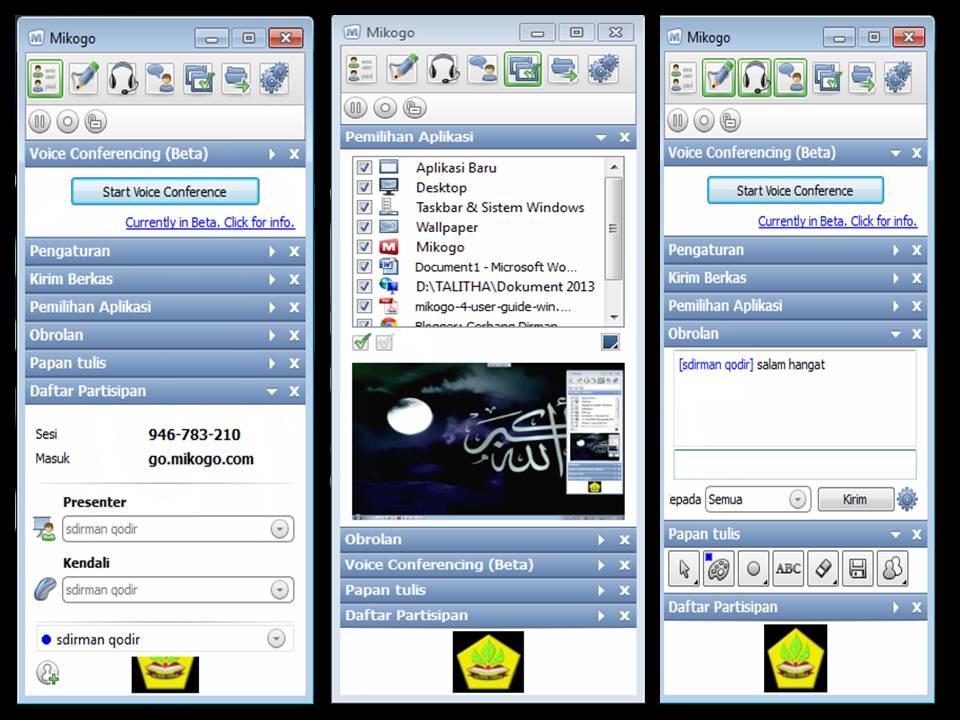Click Obrolan header in middle window
The image size is (960, 720).
pyautogui.click(x=488, y=539)
